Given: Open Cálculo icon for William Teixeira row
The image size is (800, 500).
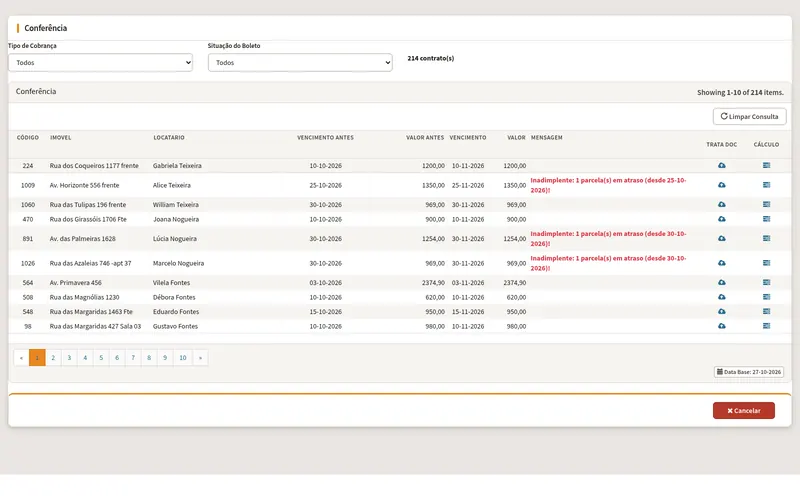Looking at the screenshot, I should 766,204.
